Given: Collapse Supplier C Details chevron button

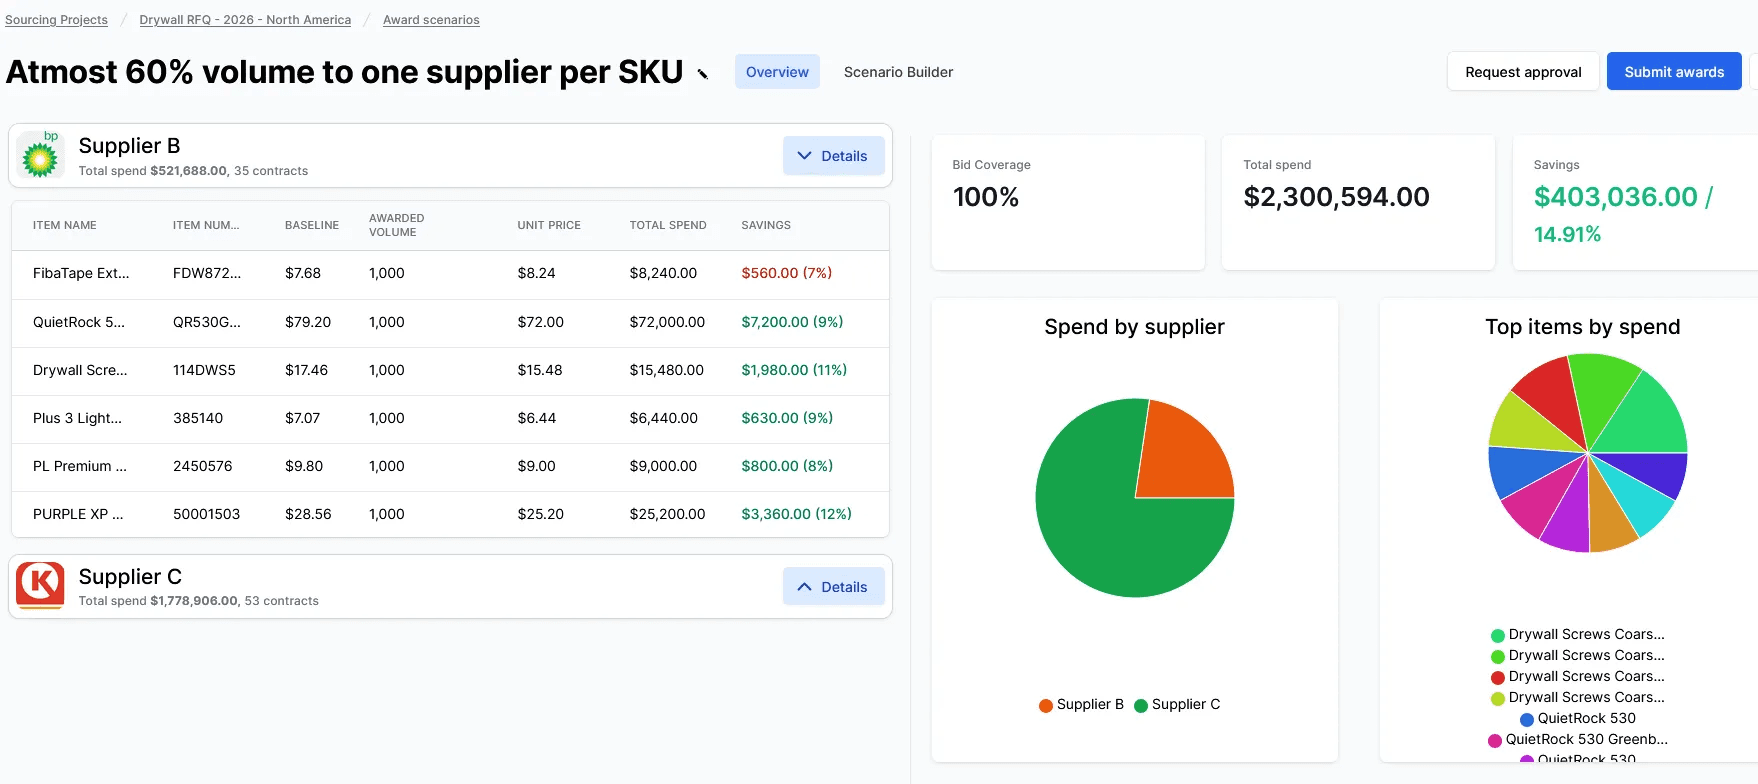Looking at the screenshot, I should click(833, 587).
